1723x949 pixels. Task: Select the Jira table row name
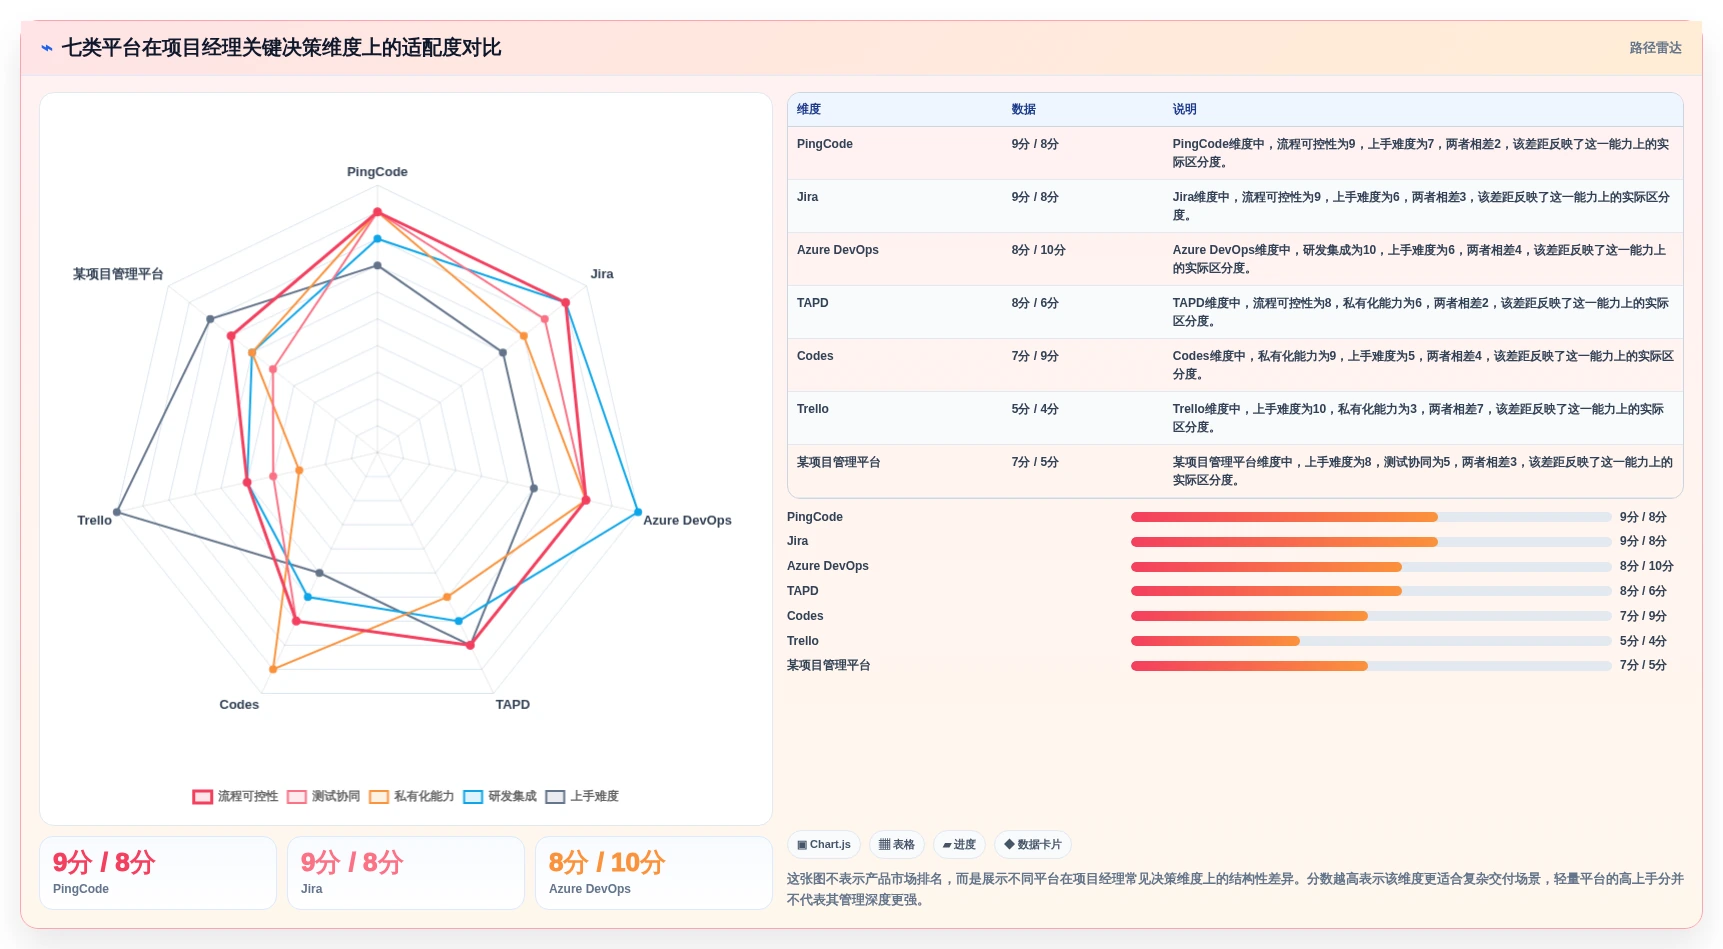807,197
